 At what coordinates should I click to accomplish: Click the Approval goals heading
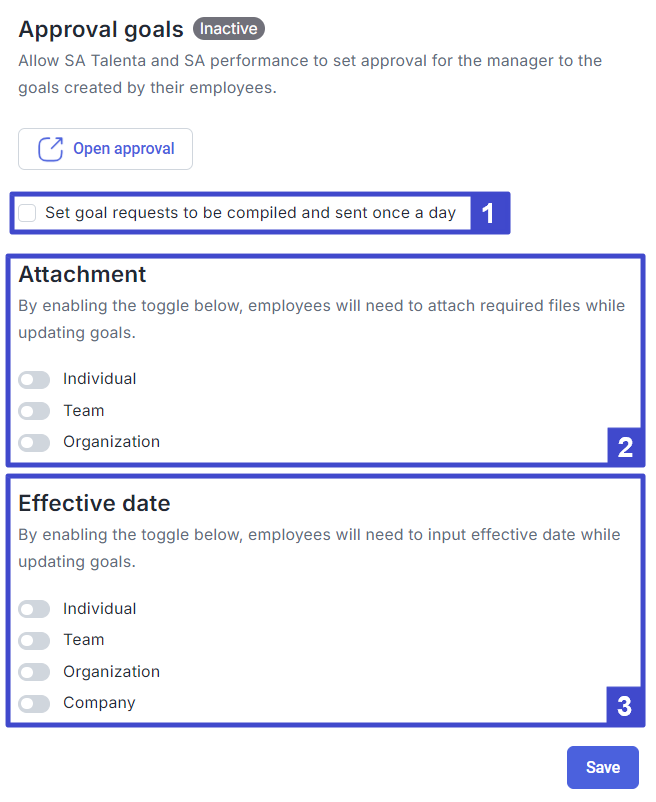(x=101, y=30)
